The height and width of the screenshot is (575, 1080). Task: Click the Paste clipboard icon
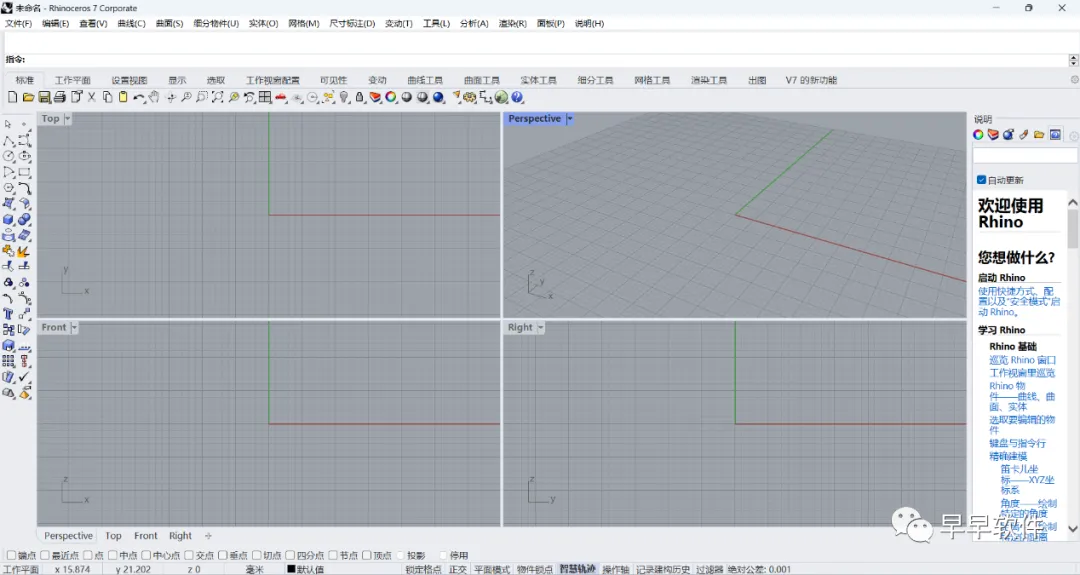coord(123,97)
